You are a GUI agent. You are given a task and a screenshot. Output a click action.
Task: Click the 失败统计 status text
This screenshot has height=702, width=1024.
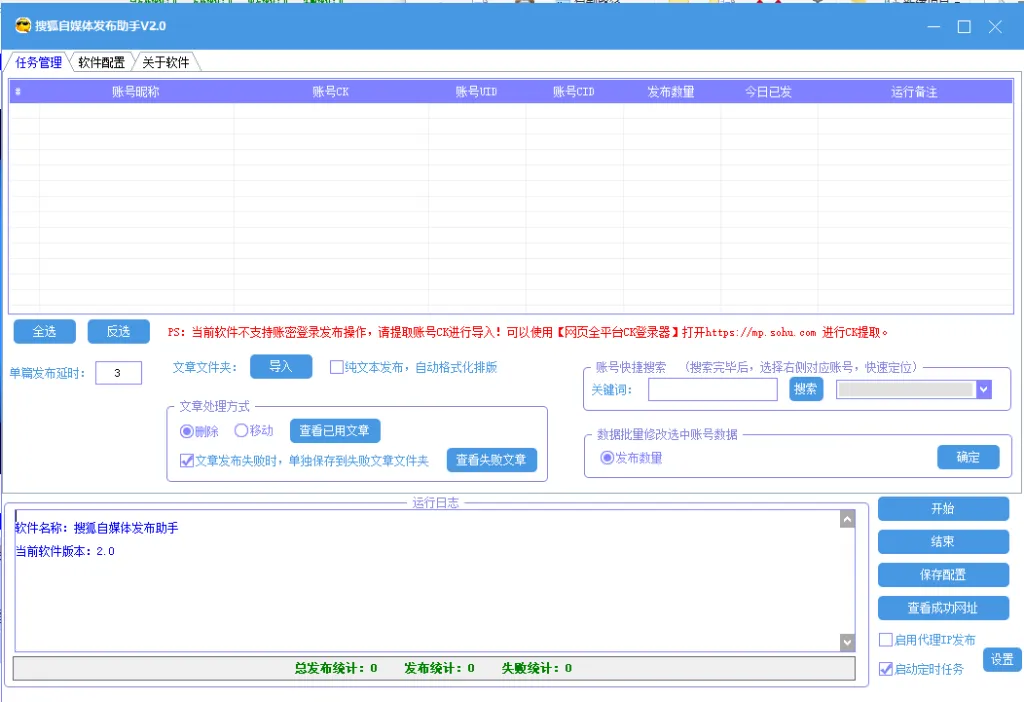tap(537, 668)
